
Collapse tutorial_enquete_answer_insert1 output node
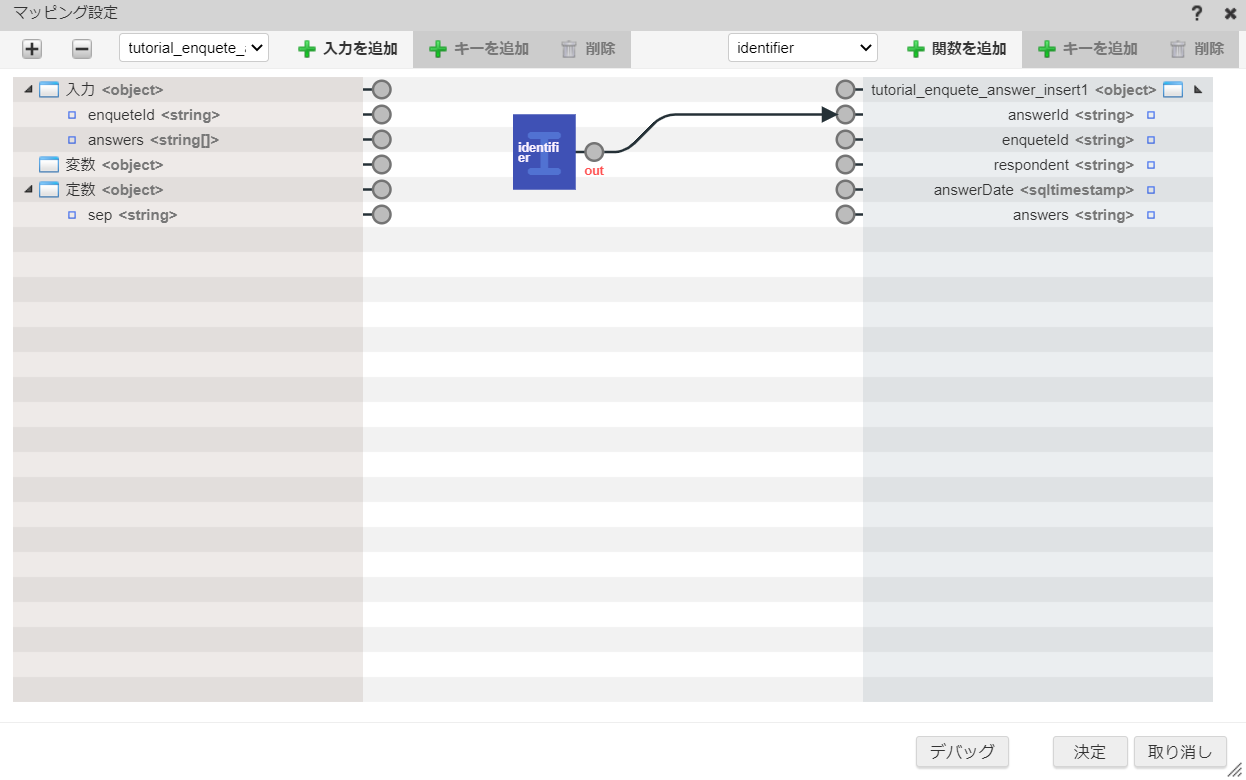[x=1198, y=90]
